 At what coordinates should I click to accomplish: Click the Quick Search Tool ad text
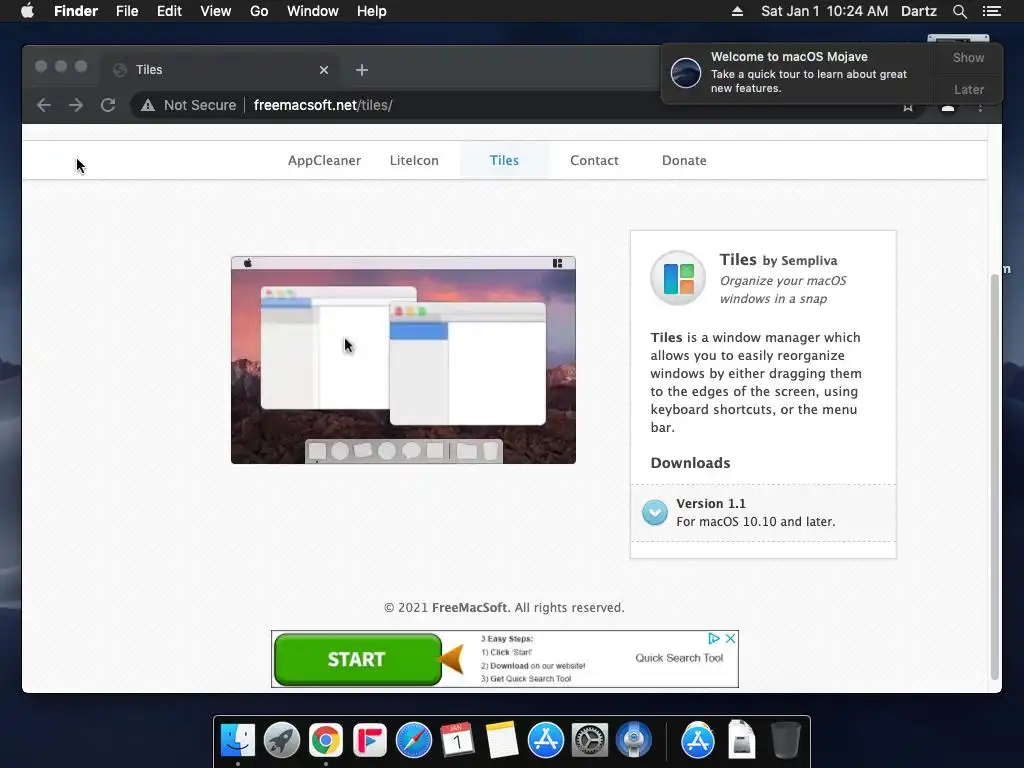click(679, 658)
